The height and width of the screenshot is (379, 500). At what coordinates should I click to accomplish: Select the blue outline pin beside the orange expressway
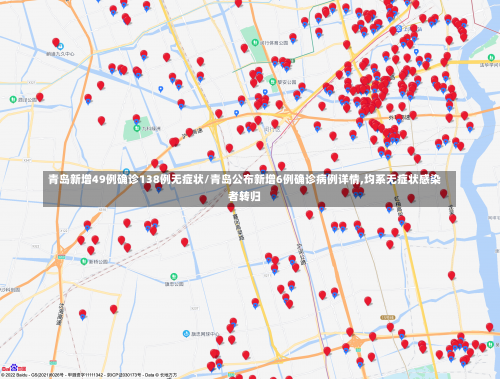tap(236, 113)
